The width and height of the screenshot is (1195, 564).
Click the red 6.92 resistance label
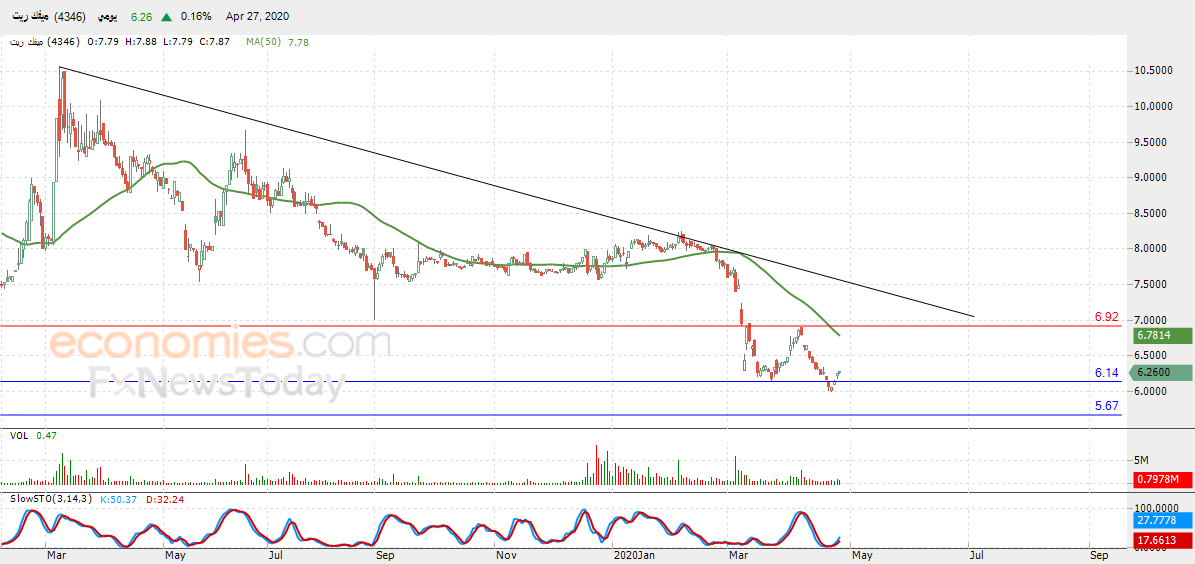tap(1107, 317)
